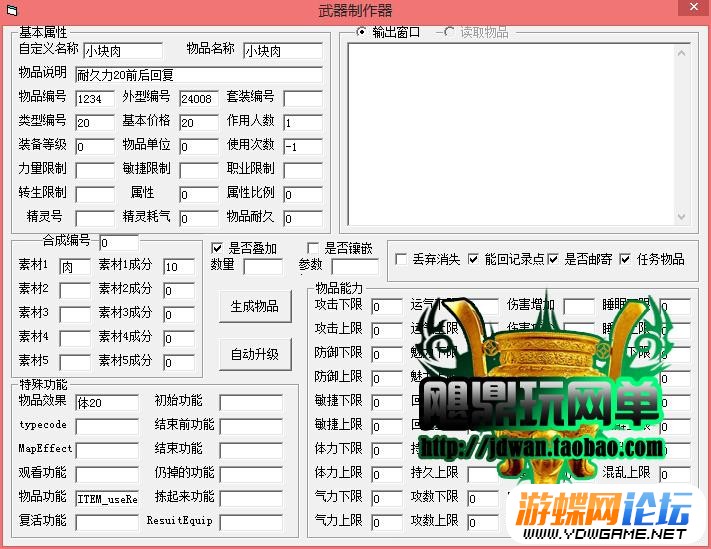Click the 气力上限 field
711x549 pixels.
(x=387, y=523)
